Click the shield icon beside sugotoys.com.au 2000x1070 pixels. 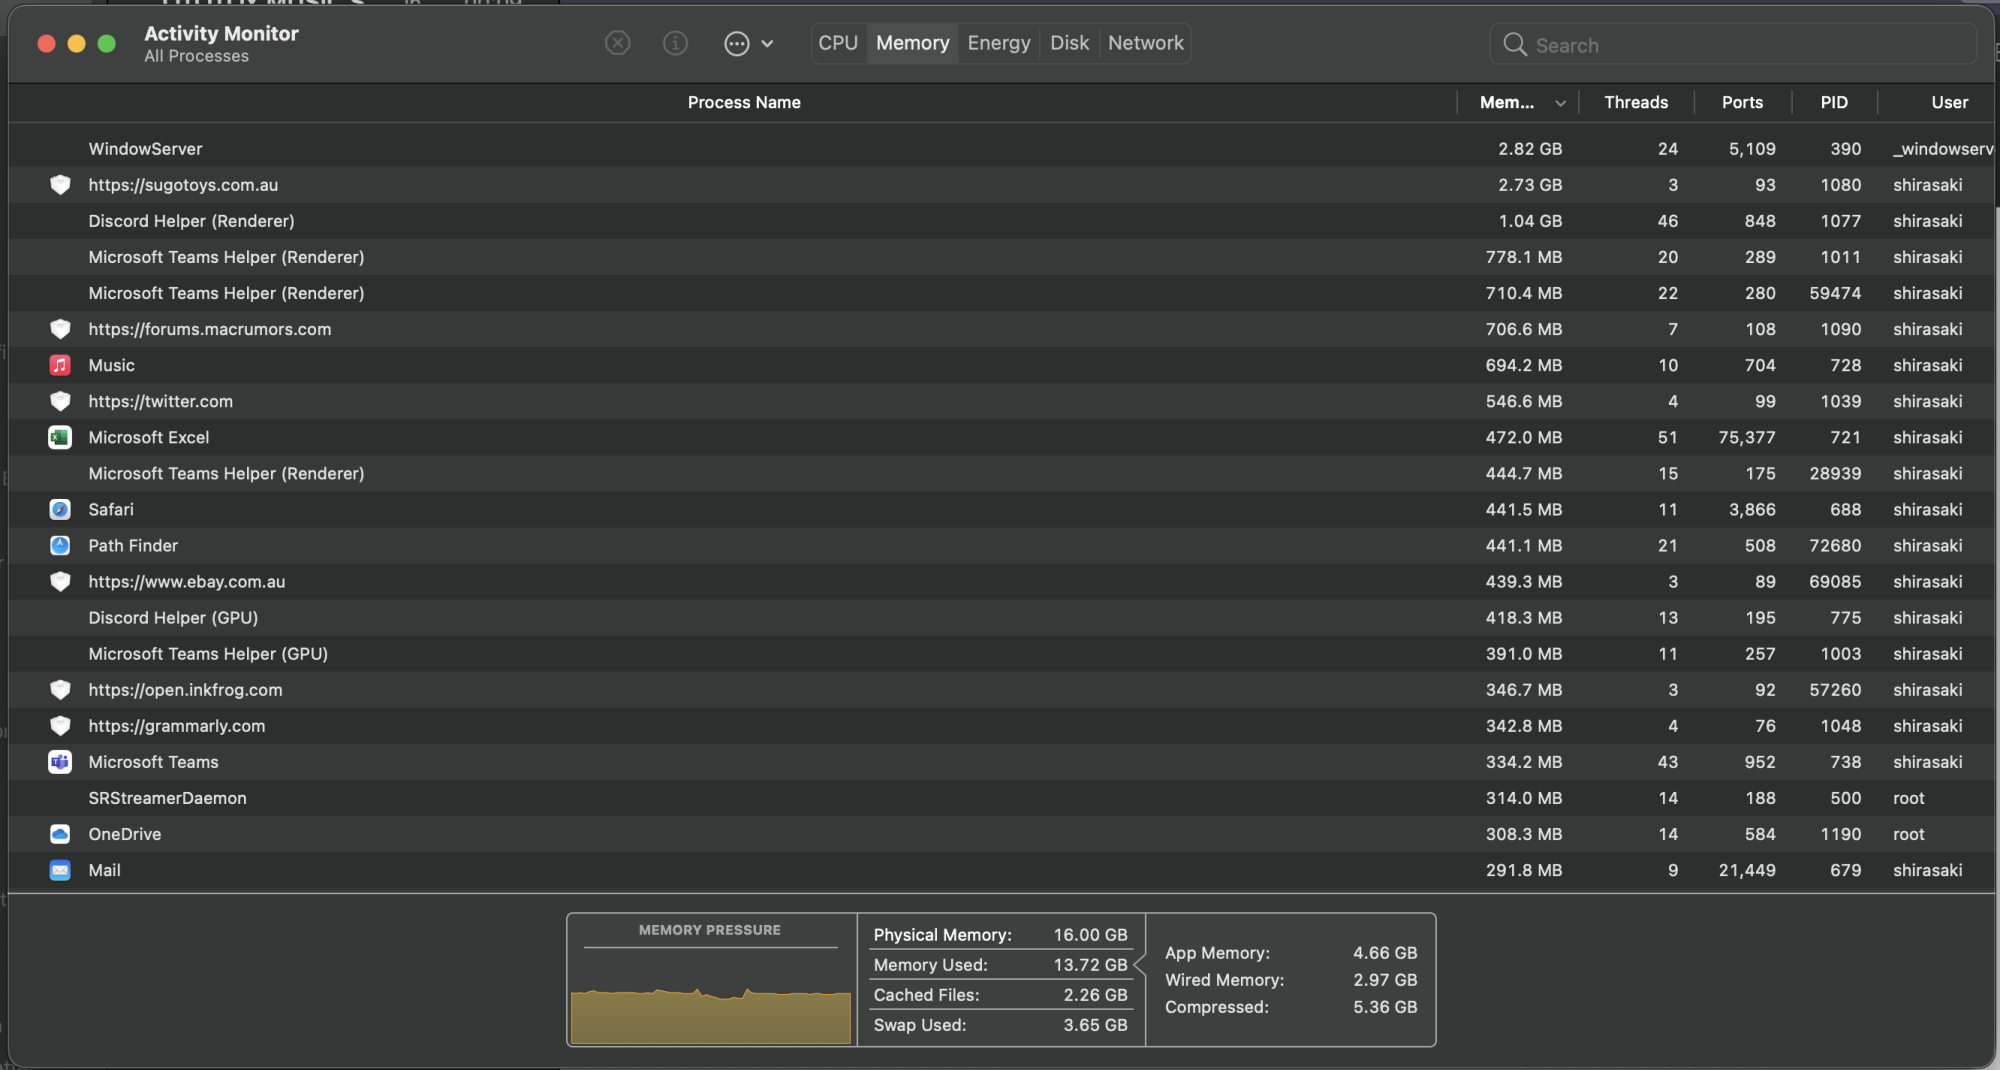tap(60, 185)
